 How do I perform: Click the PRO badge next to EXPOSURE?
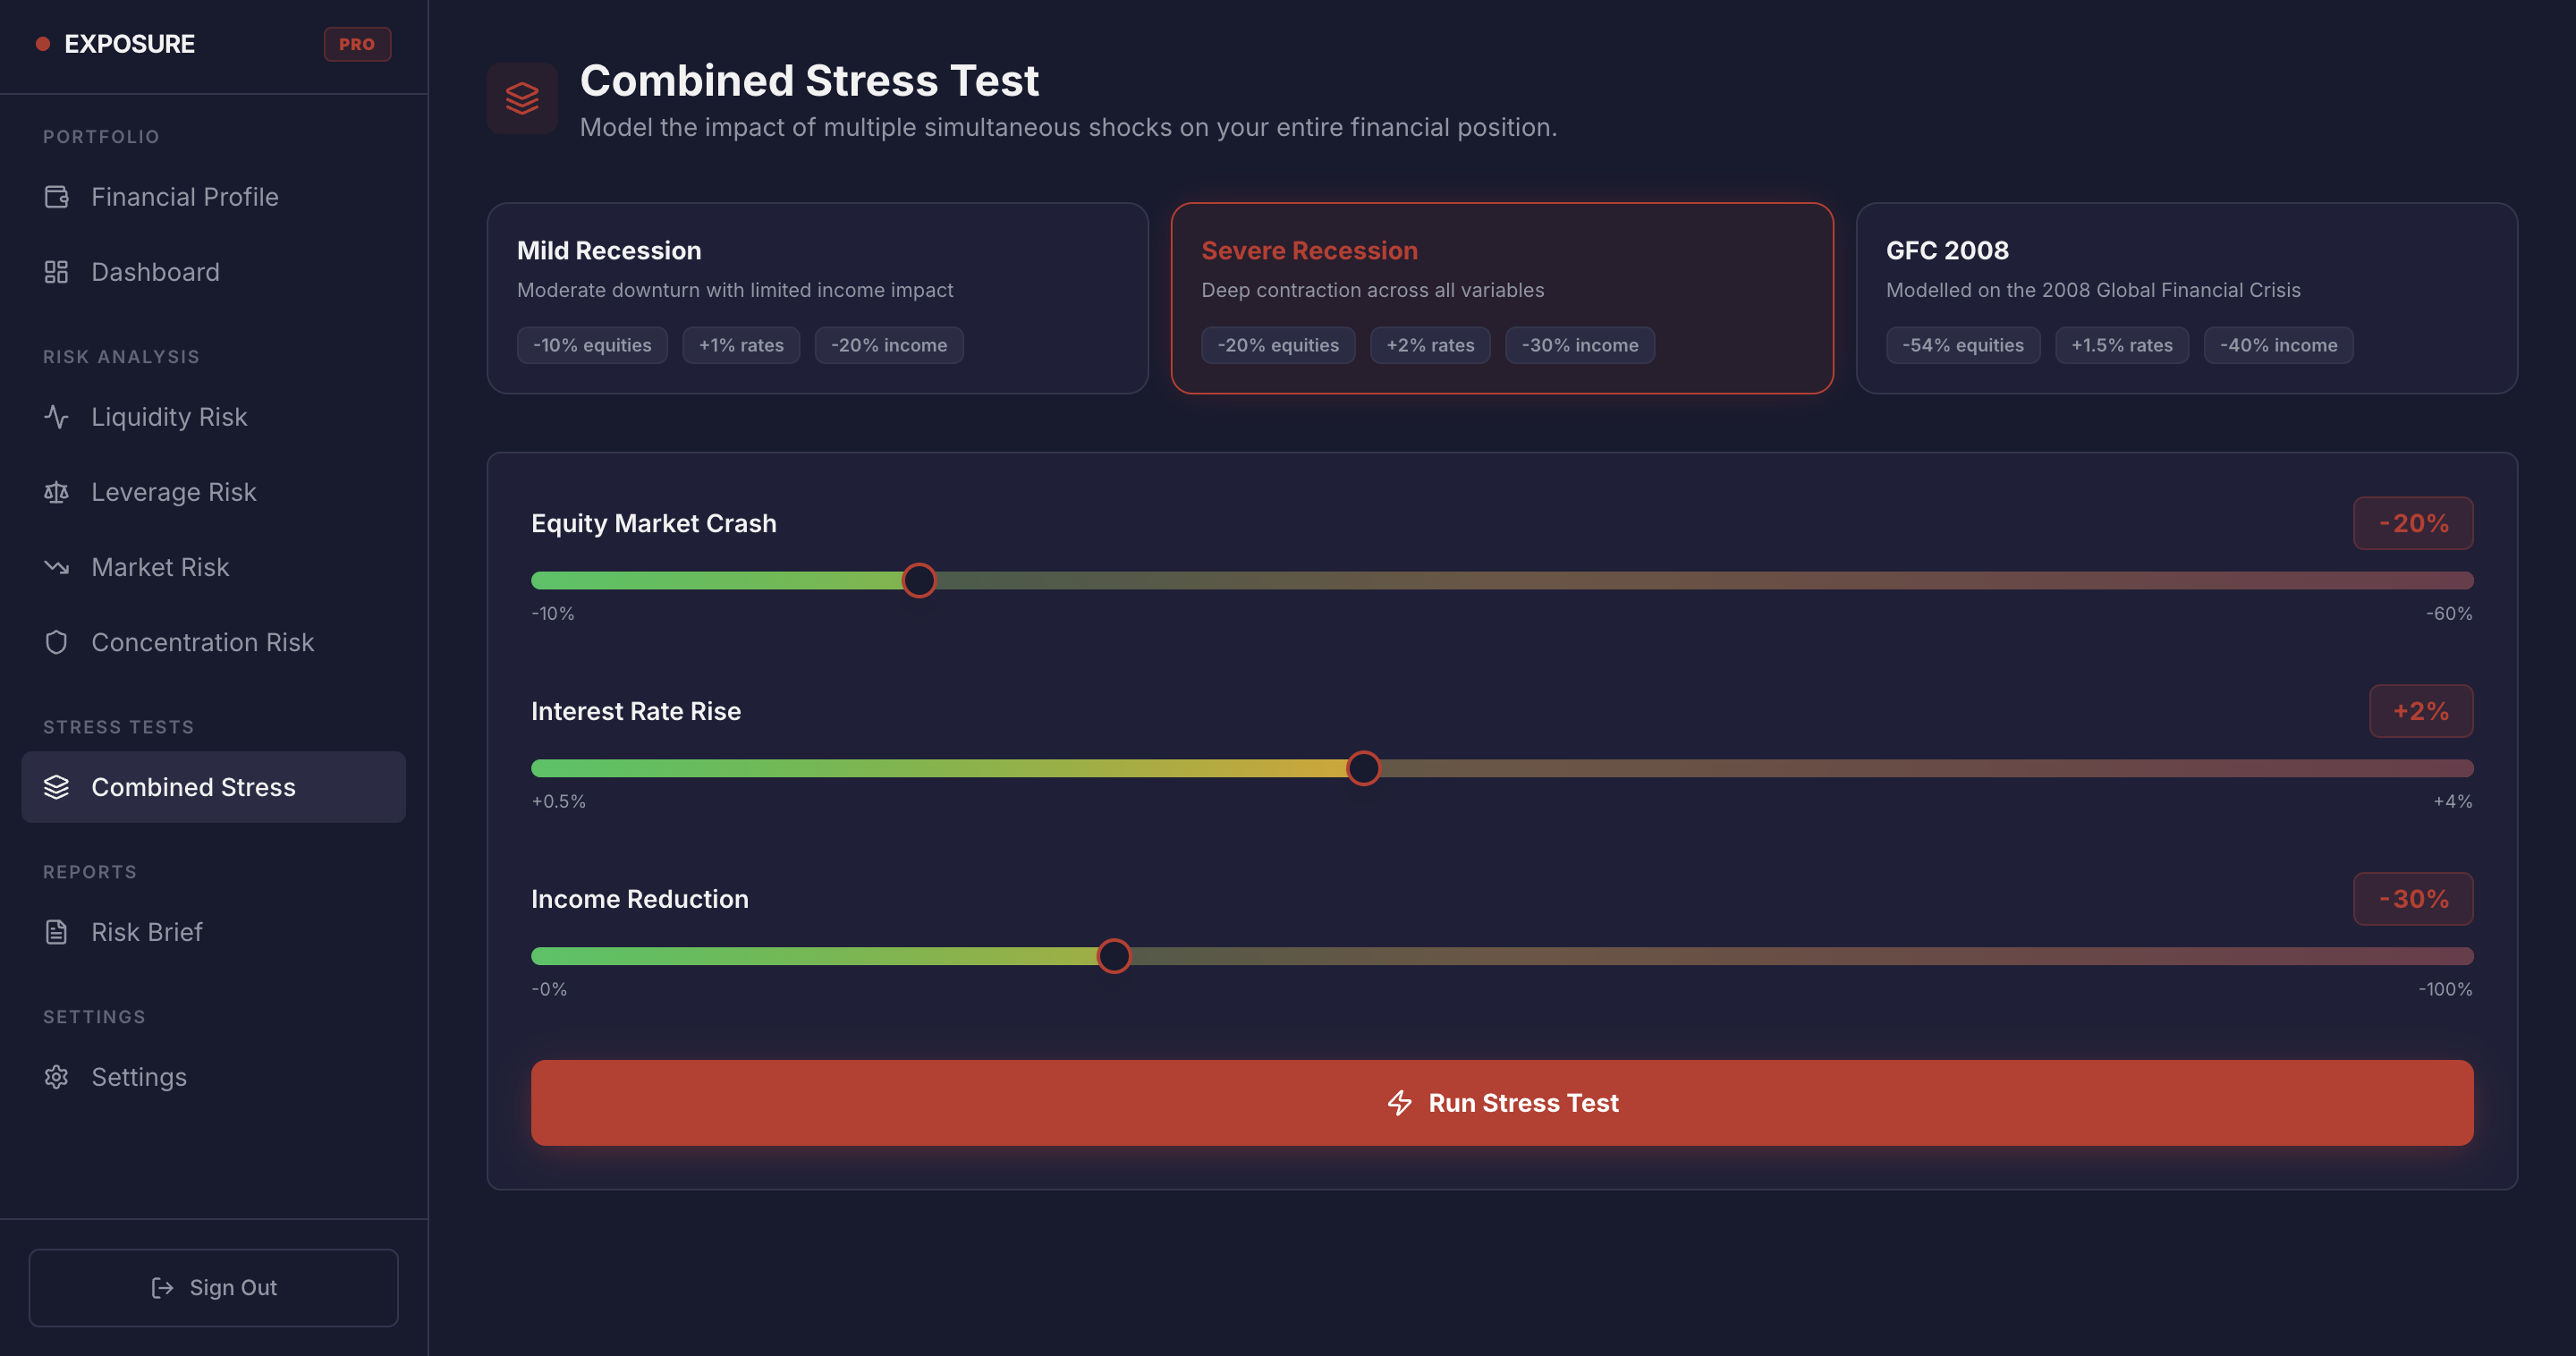[357, 43]
